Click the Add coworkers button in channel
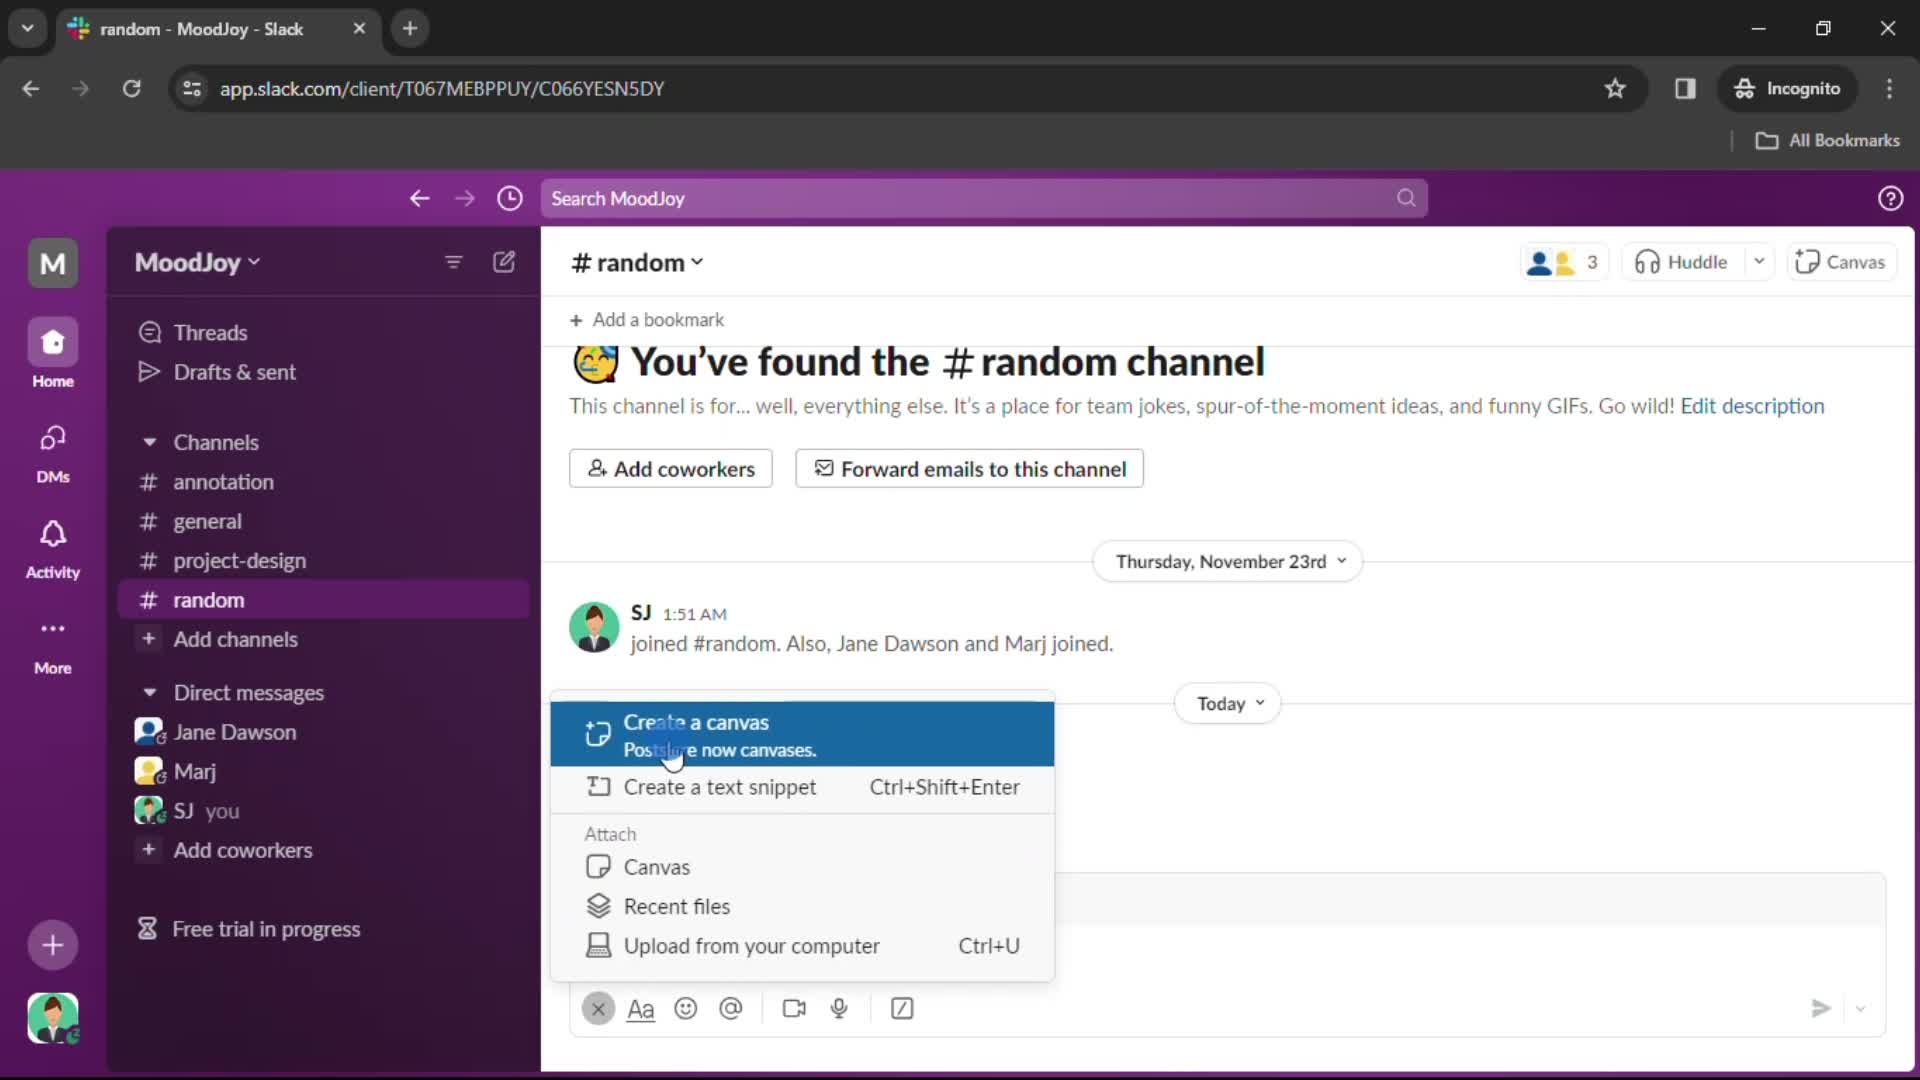Image resolution: width=1920 pixels, height=1080 pixels. coord(671,469)
